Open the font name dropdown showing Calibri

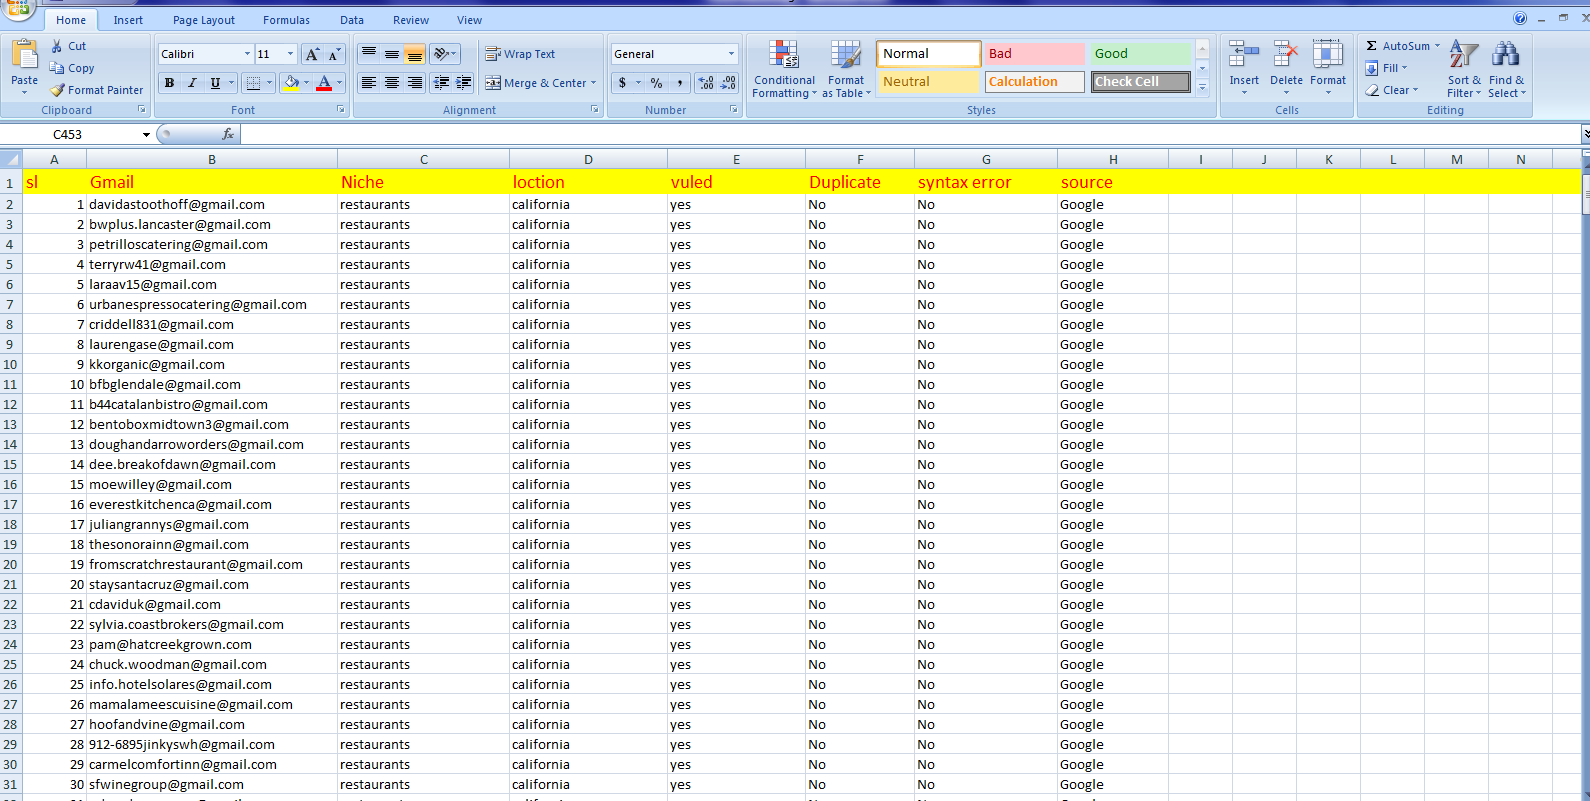click(x=247, y=54)
